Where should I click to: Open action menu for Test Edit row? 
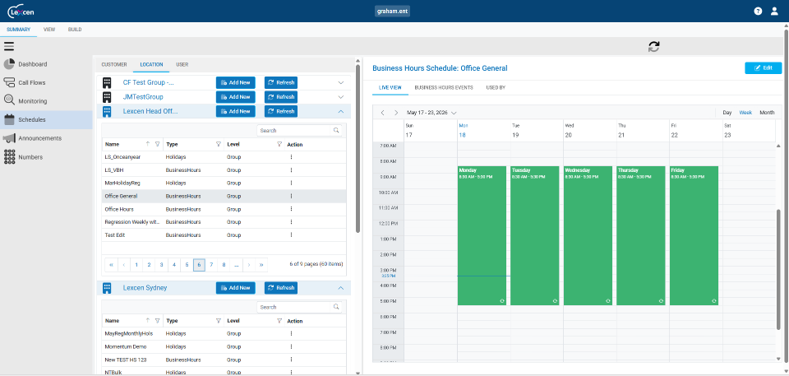click(291, 235)
